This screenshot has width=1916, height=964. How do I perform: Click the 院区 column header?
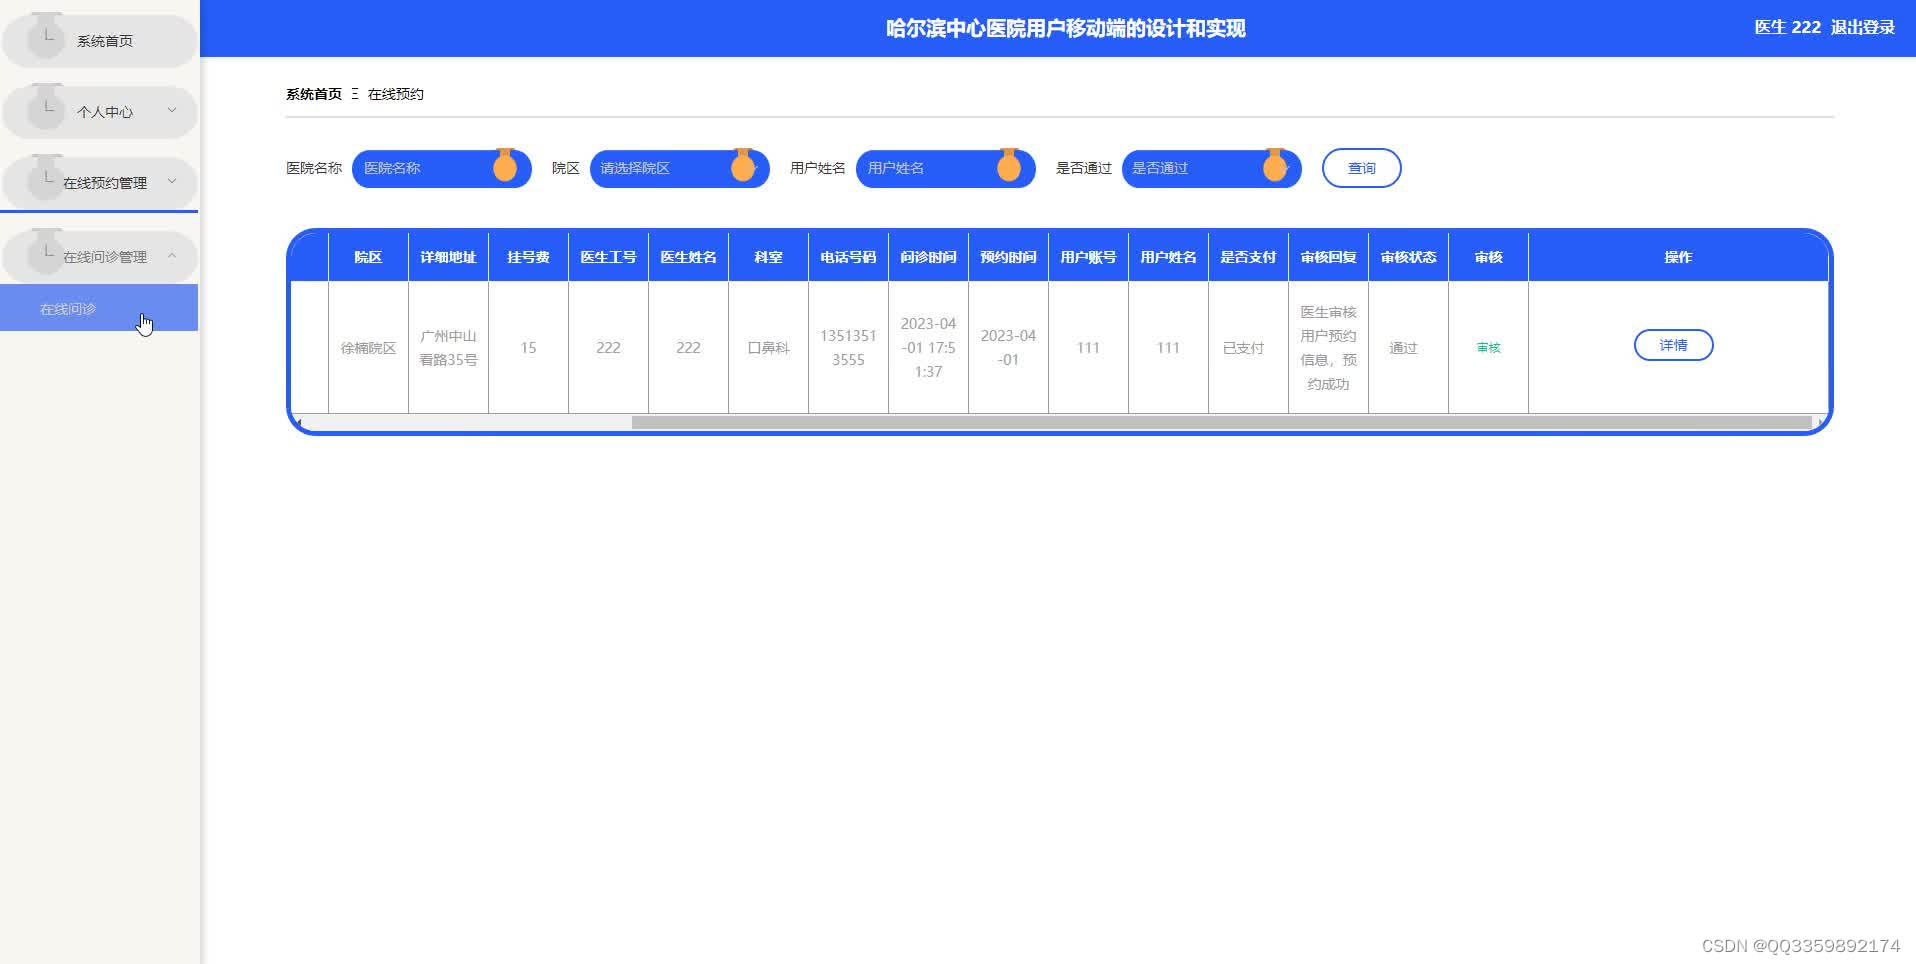[x=368, y=257]
